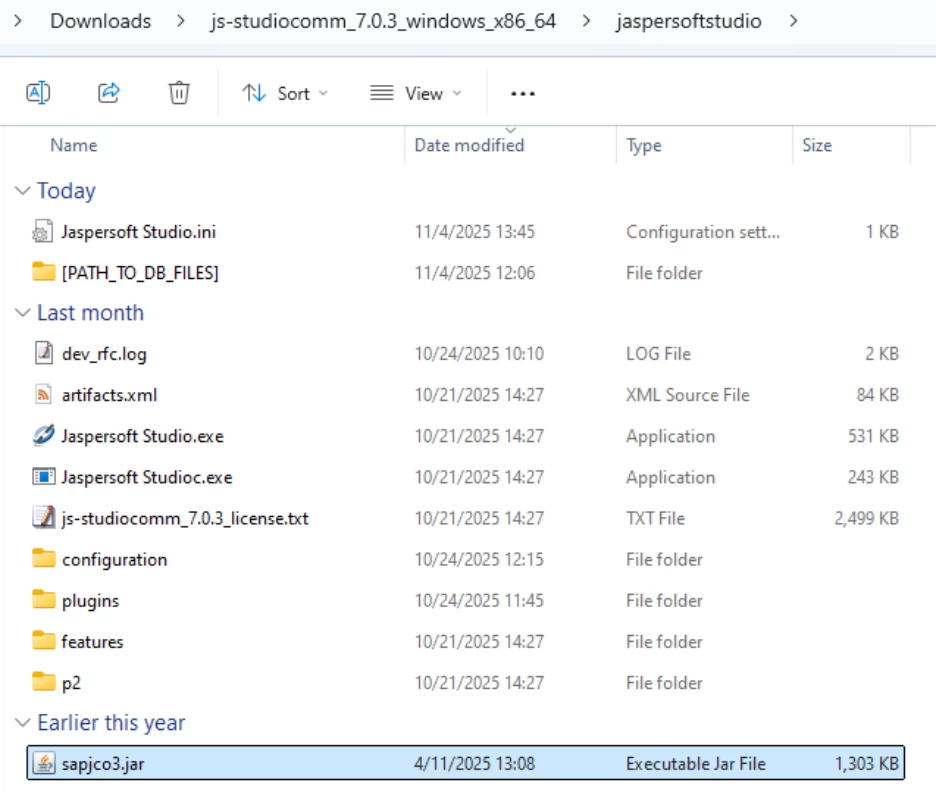Expand the chevron after the js-studiocomm breadcrumb
Image resolution: width=936 pixels, height=792 pixels.
586,21
